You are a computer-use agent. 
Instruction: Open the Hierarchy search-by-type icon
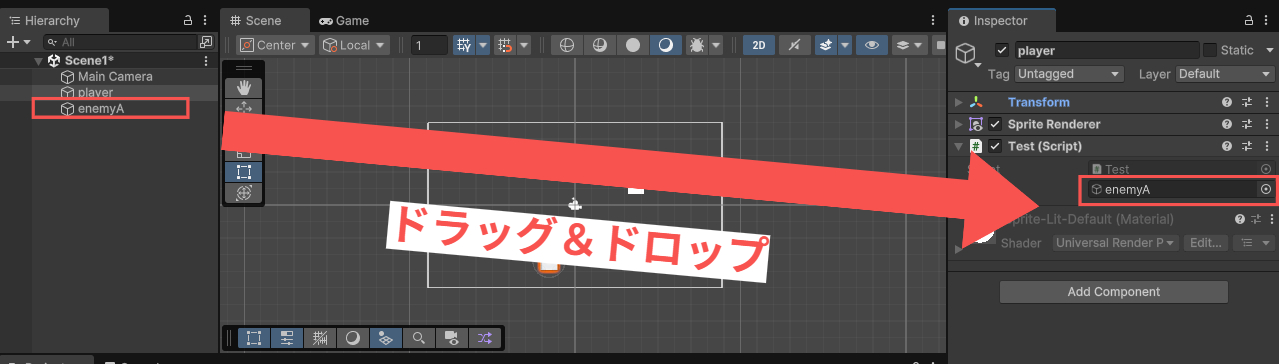pos(206,42)
